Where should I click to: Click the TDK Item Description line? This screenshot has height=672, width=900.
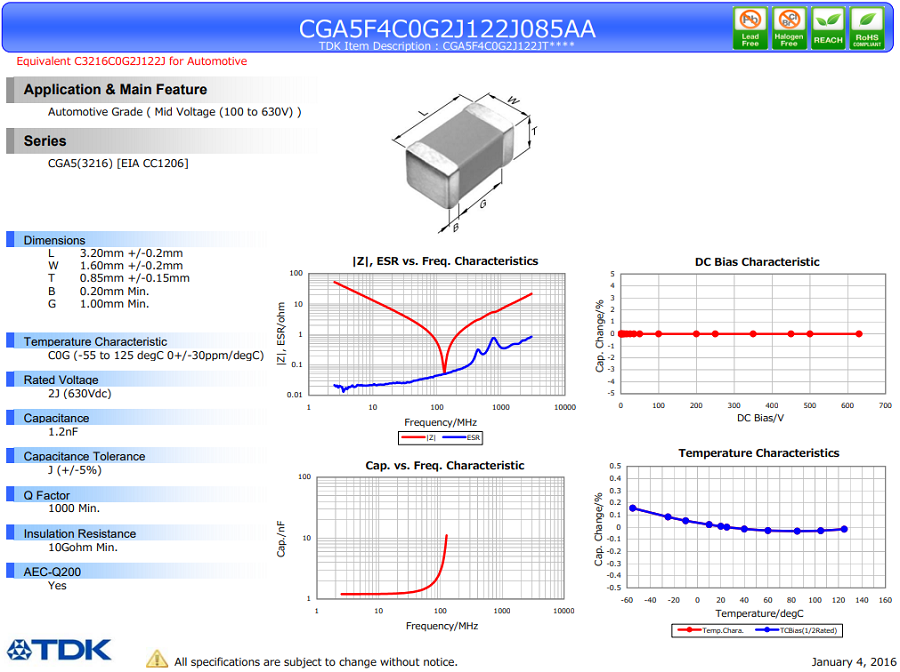click(x=446, y=46)
